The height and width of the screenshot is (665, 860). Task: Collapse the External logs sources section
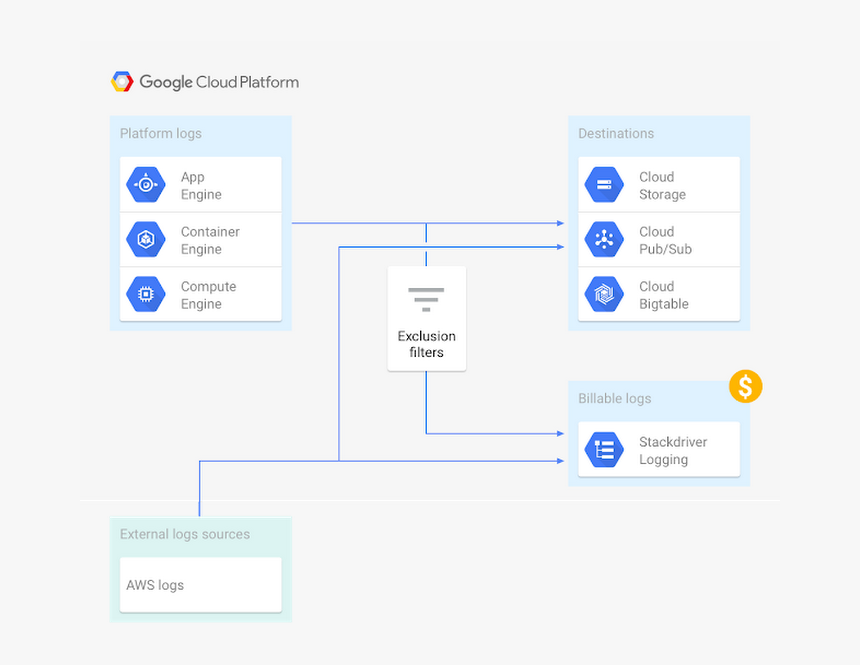point(184,534)
